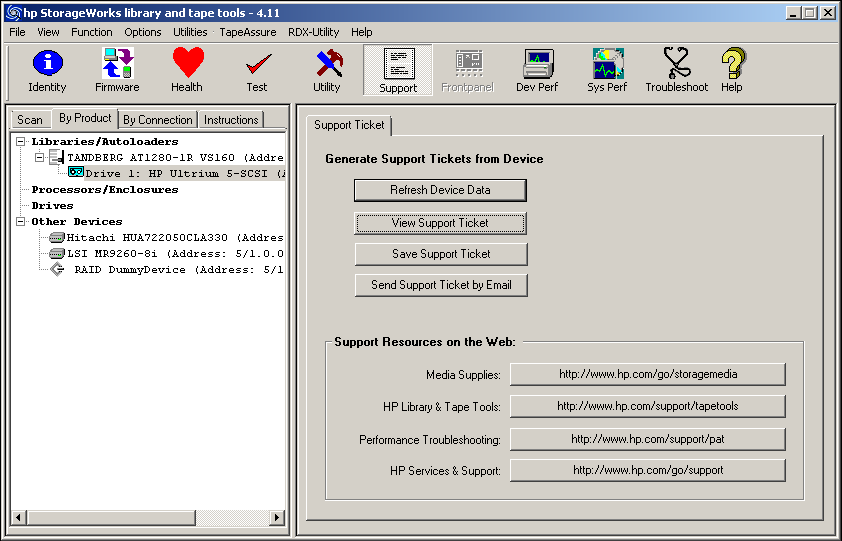Click the Dev Perf toolbar icon
The width and height of the screenshot is (842, 541).
[538, 70]
